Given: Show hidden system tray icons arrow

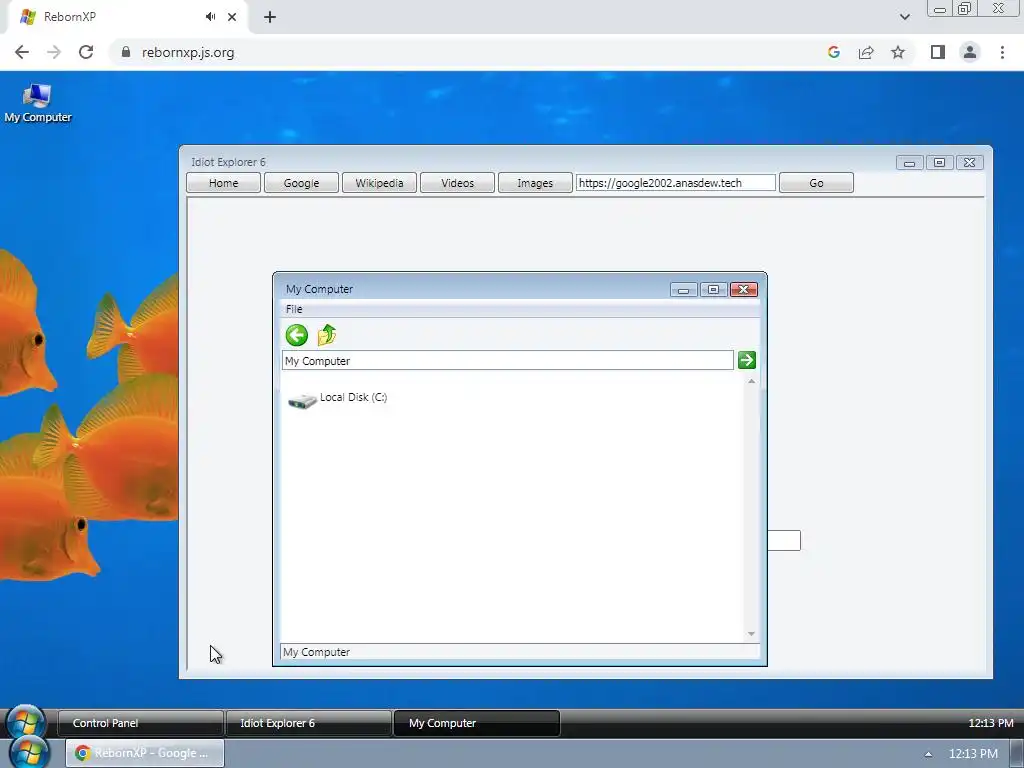Looking at the screenshot, I should click(x=928, y=754).
